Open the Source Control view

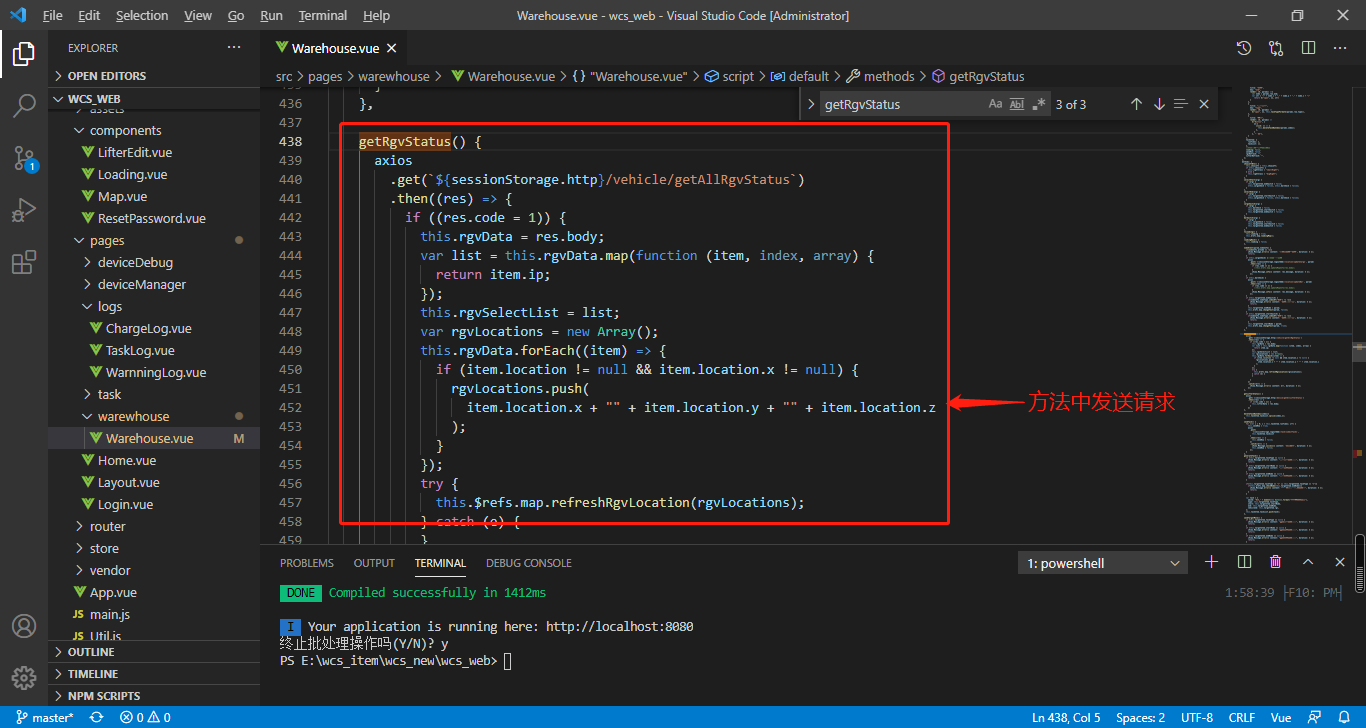pyautogui.click(x=24, y=158)
